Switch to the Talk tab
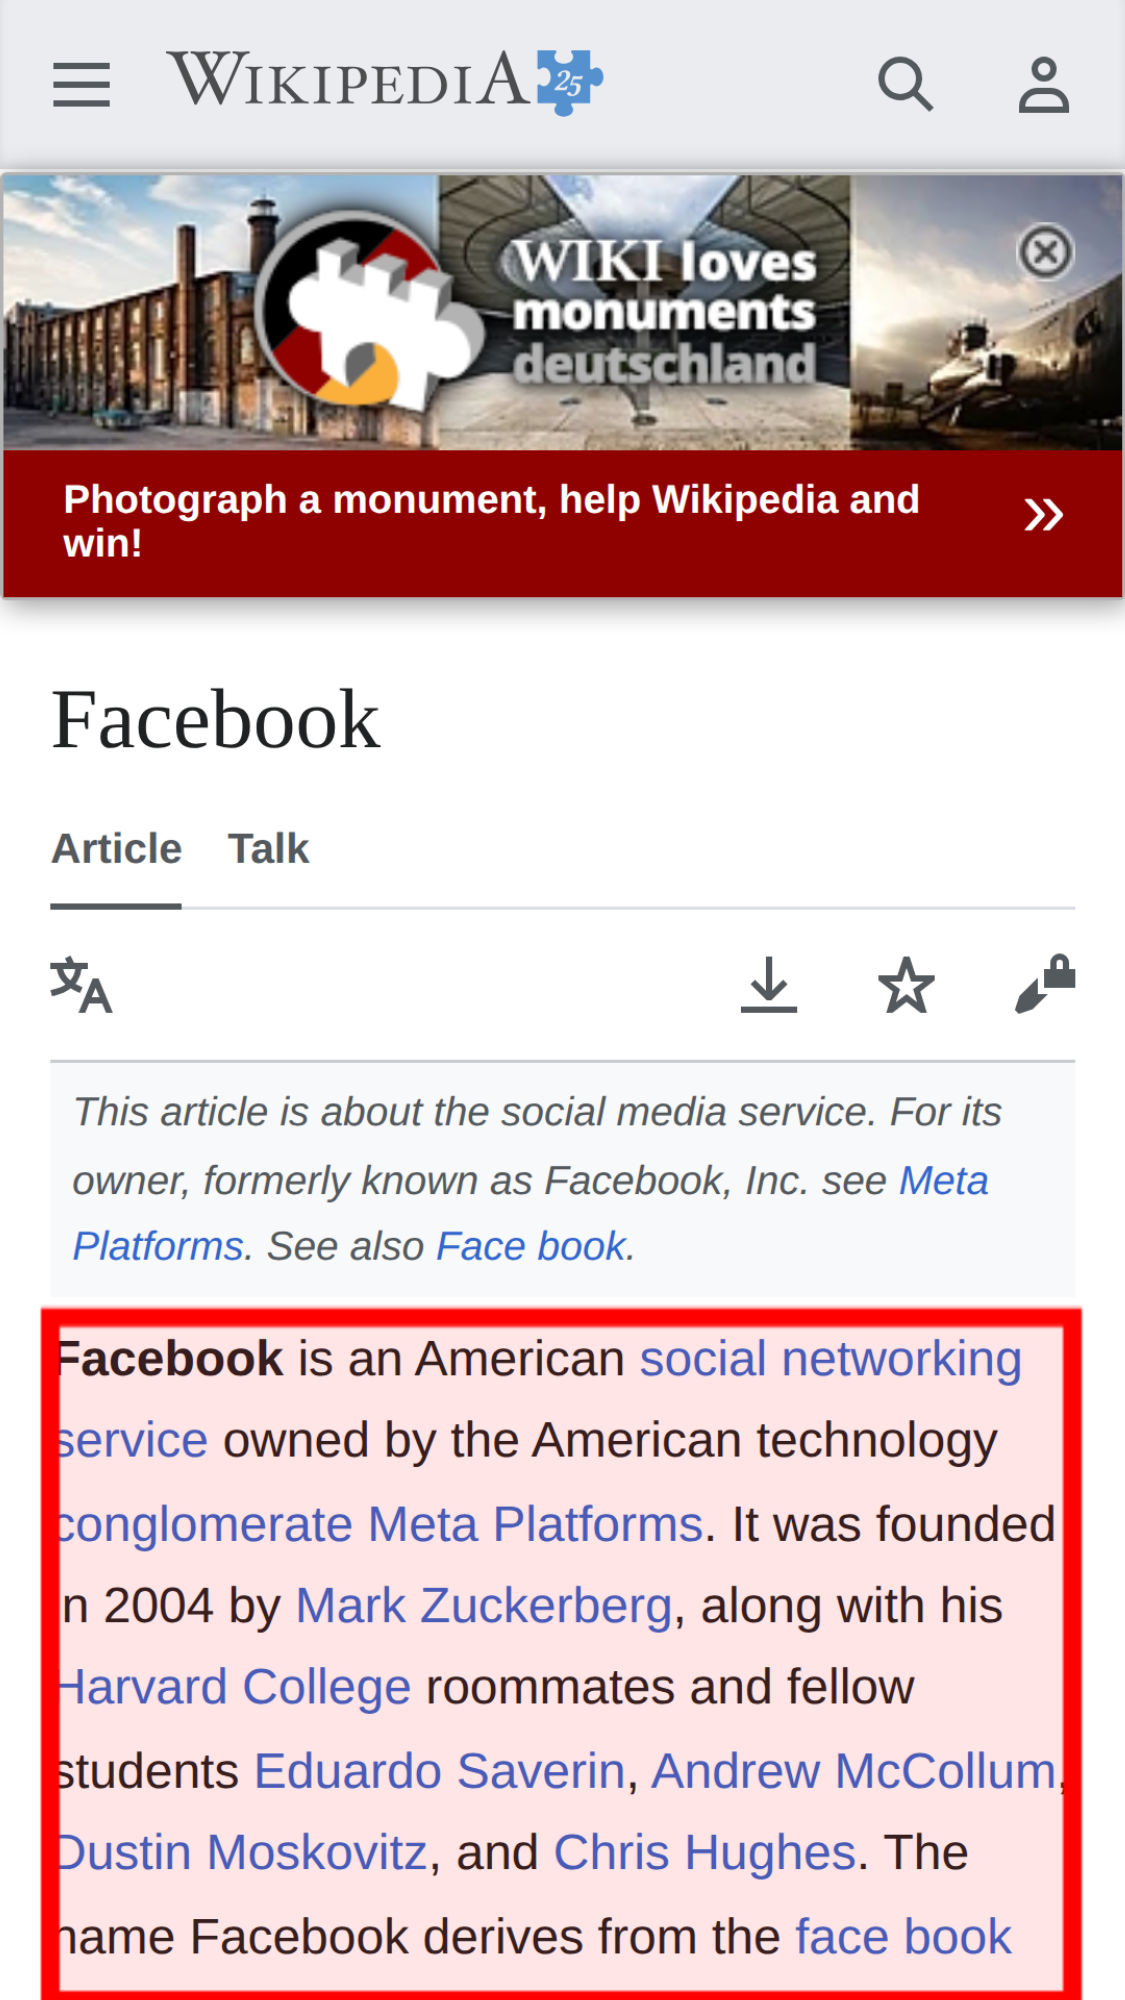The width and height of the screenshot is (1125, 2000). [268, 849]
